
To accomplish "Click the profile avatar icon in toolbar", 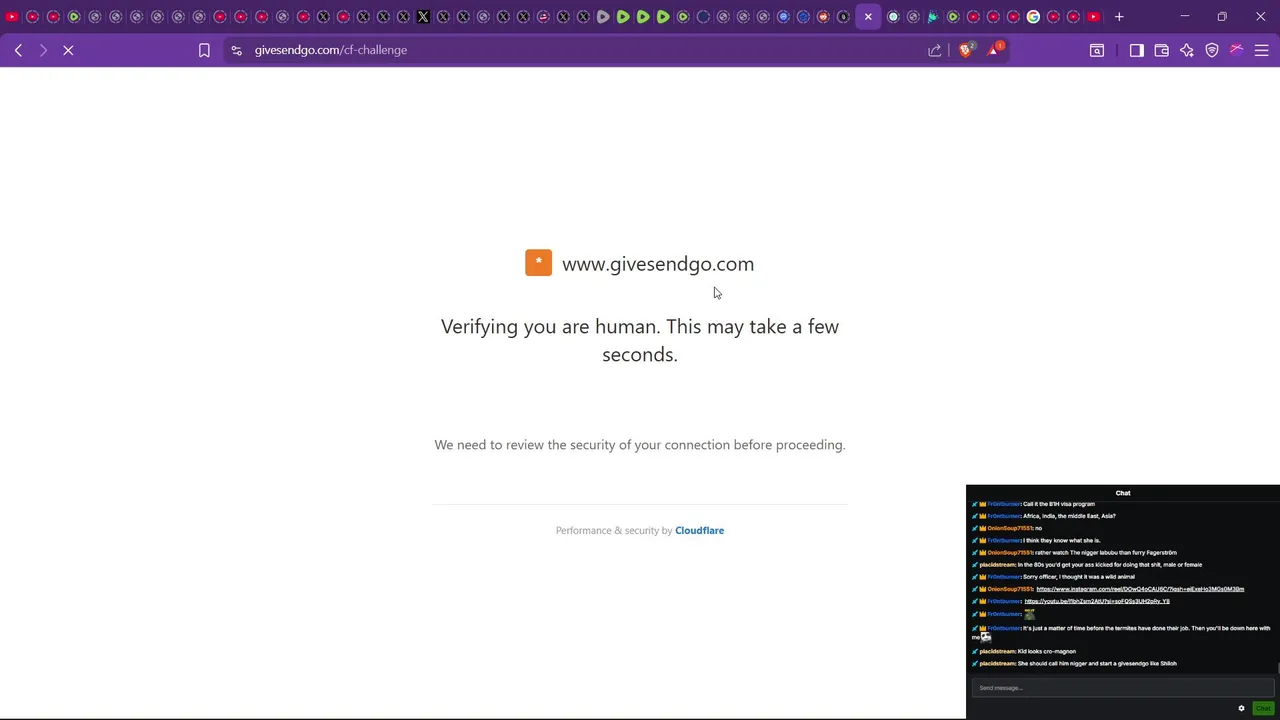I will (x=1237, y=50).
